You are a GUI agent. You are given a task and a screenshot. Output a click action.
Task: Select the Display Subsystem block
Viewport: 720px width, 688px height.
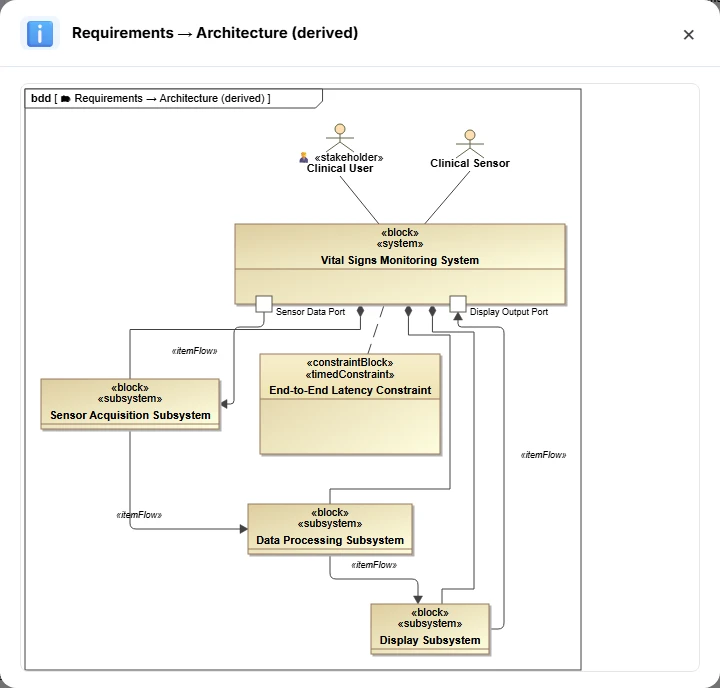click(430, 629)
